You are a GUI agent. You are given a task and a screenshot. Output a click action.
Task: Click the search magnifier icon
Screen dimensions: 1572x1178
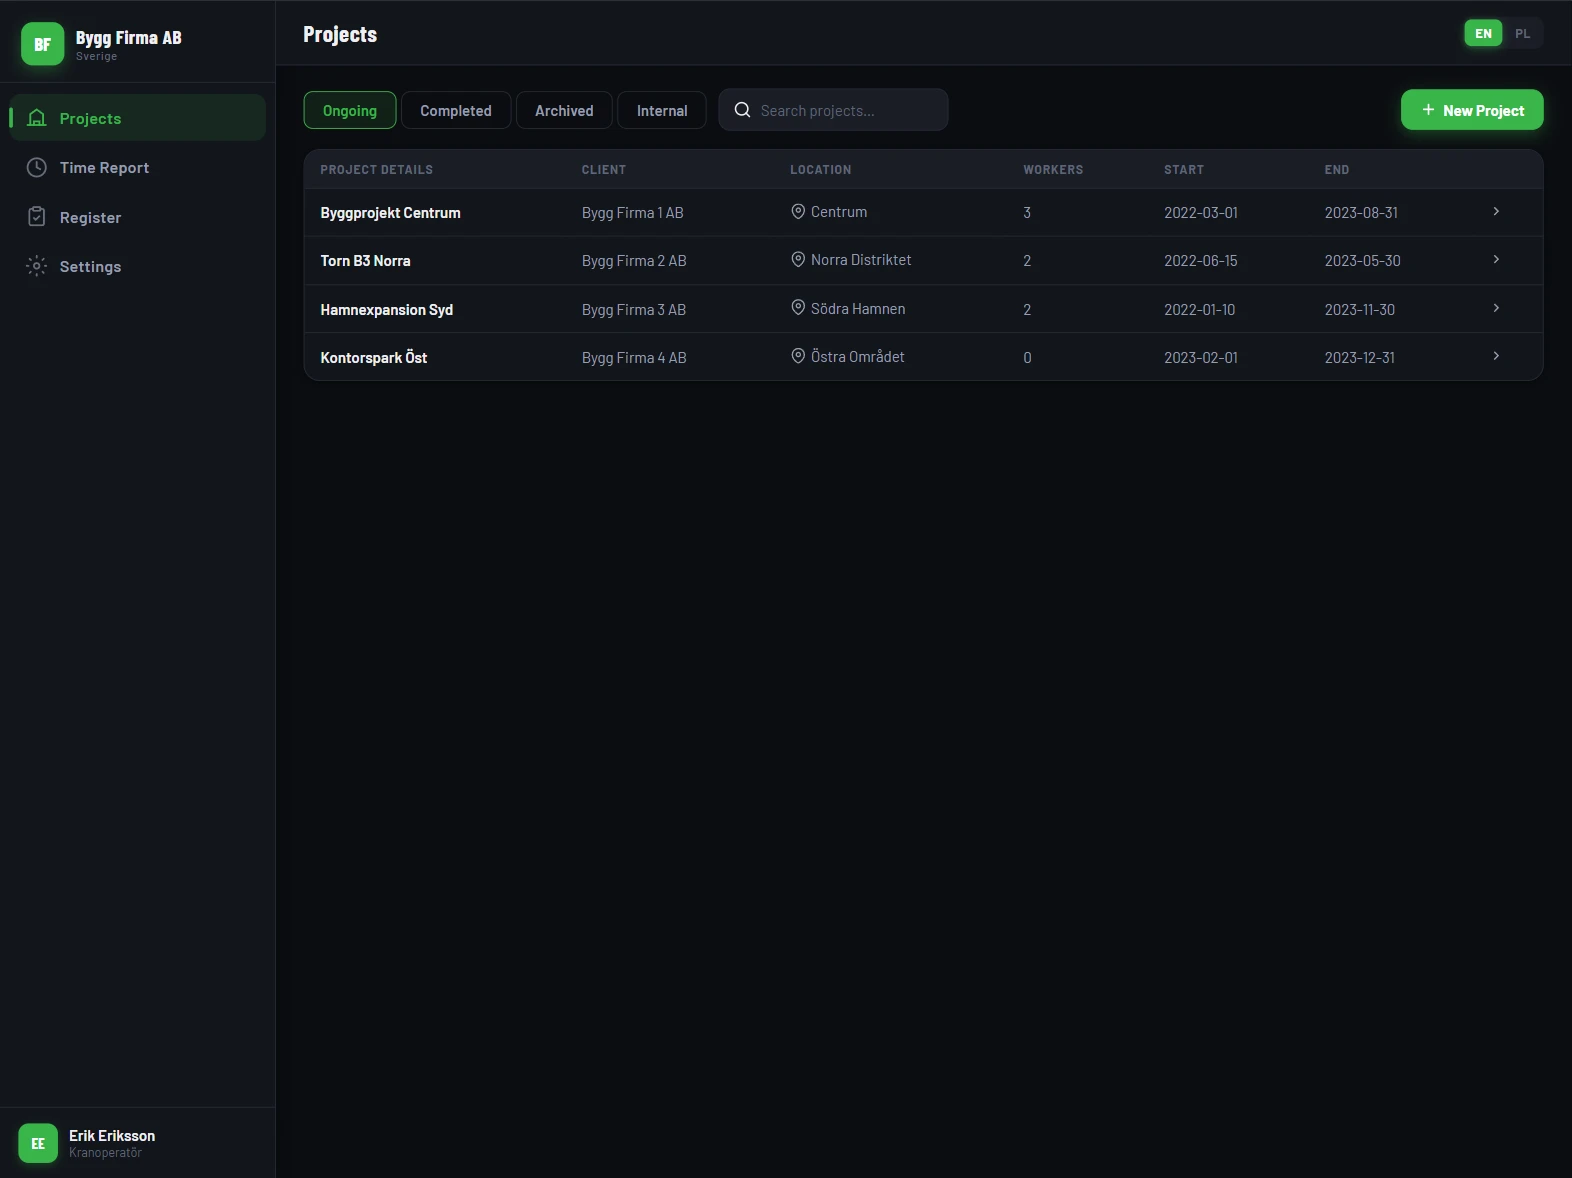pos(742,110)
